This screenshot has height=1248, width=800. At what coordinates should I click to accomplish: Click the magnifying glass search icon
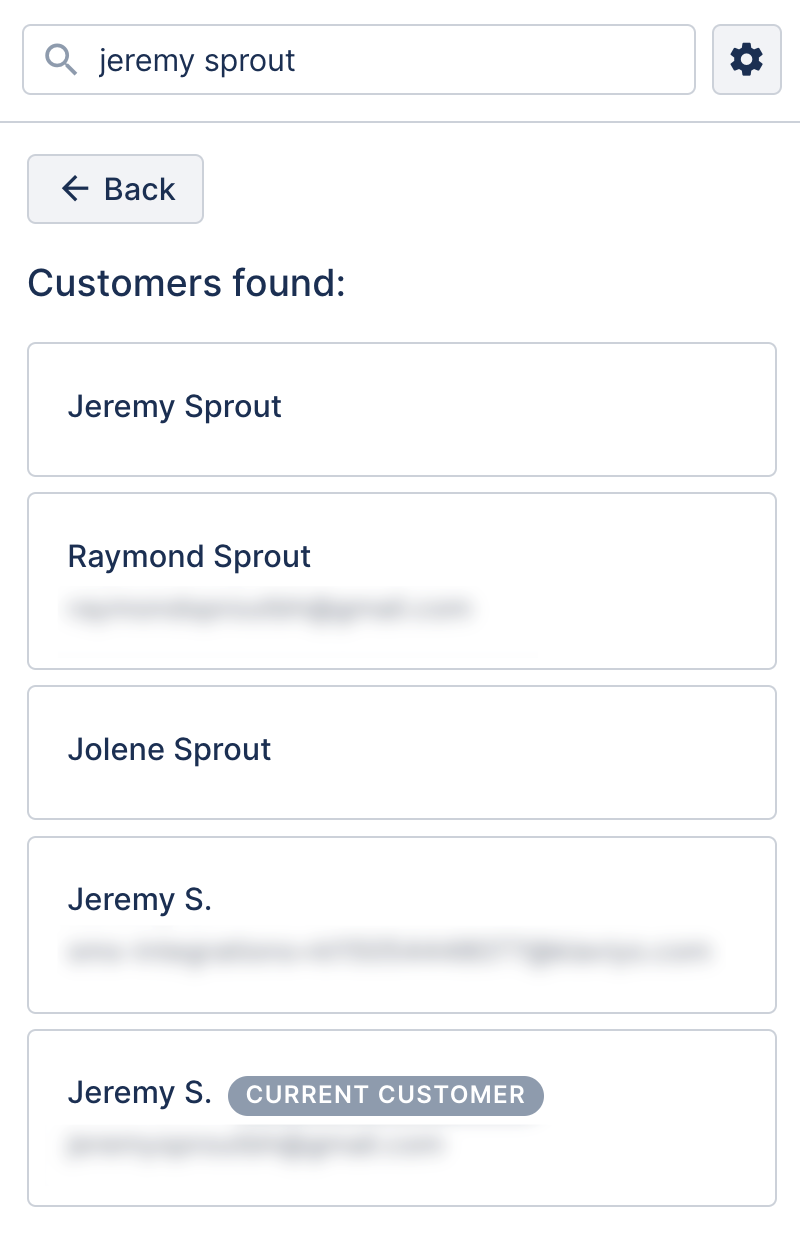pos(61,60)
